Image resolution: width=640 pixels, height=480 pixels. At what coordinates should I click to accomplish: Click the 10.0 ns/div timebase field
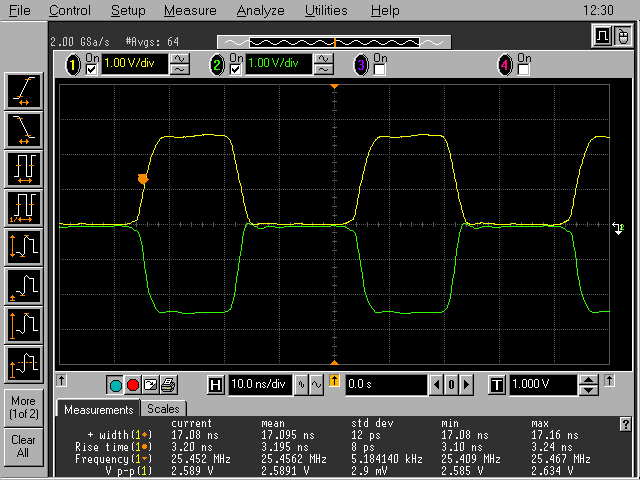[260, 384]
